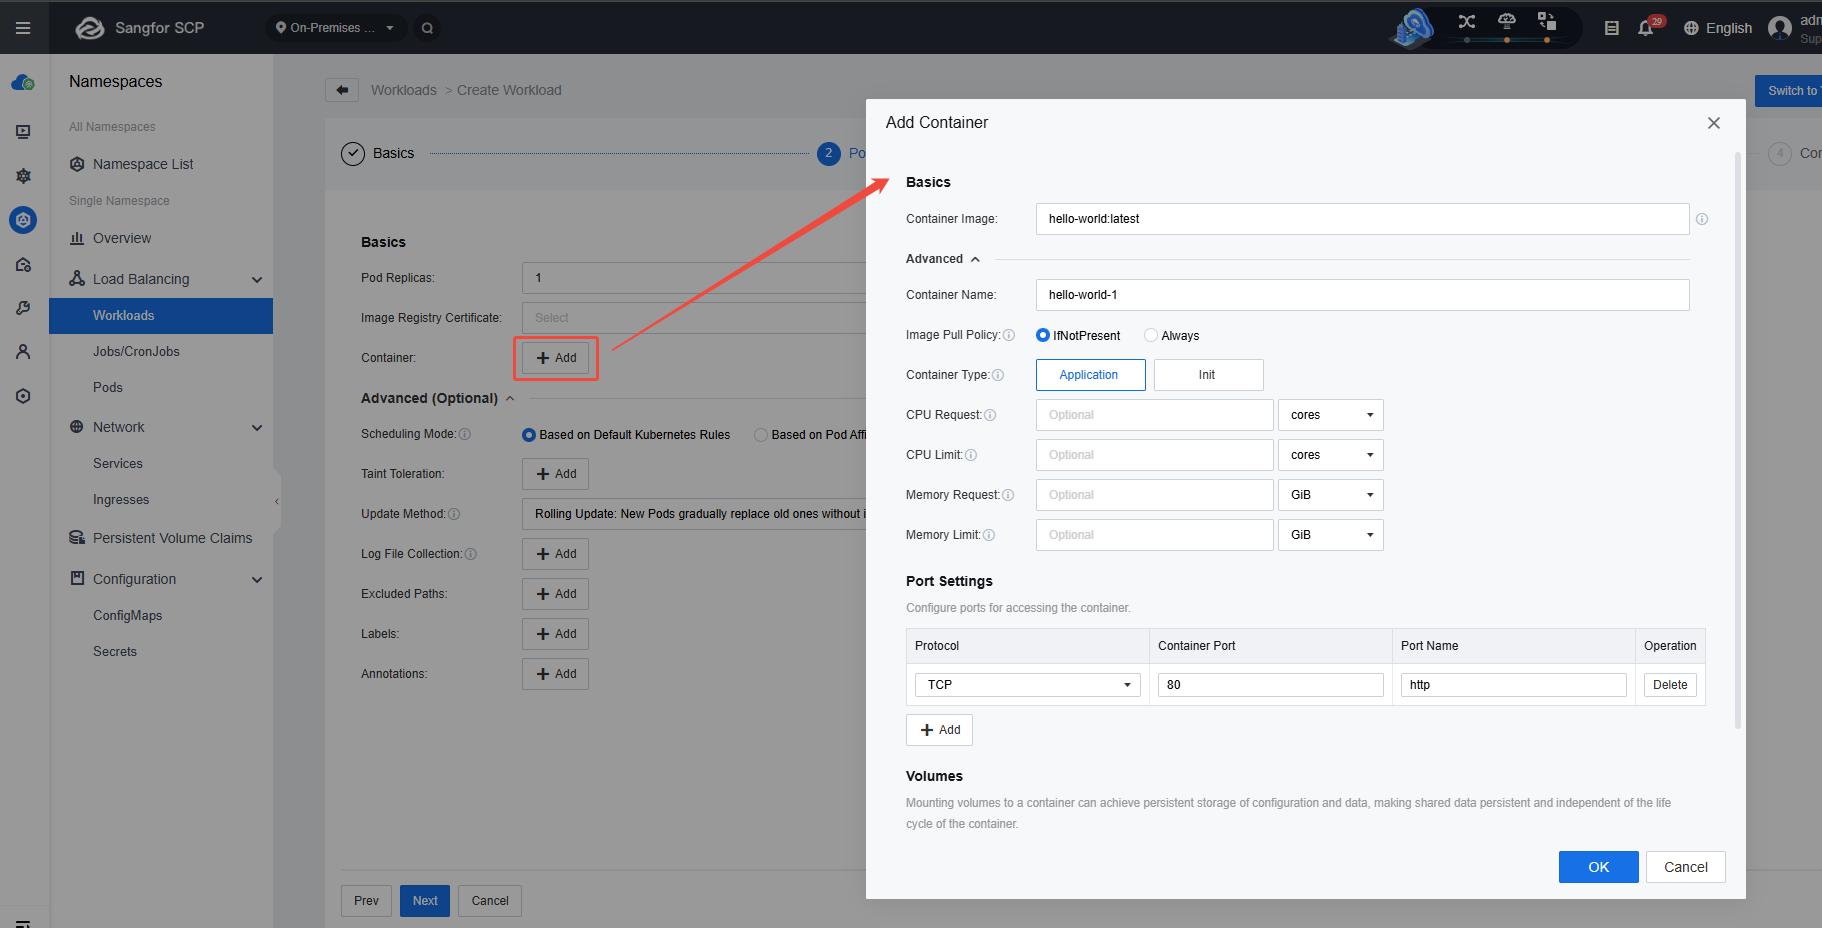Click info icon next to Container Image field
Screen dimensions: 1822x928
pyautogui.click(x=1702, y=219)
